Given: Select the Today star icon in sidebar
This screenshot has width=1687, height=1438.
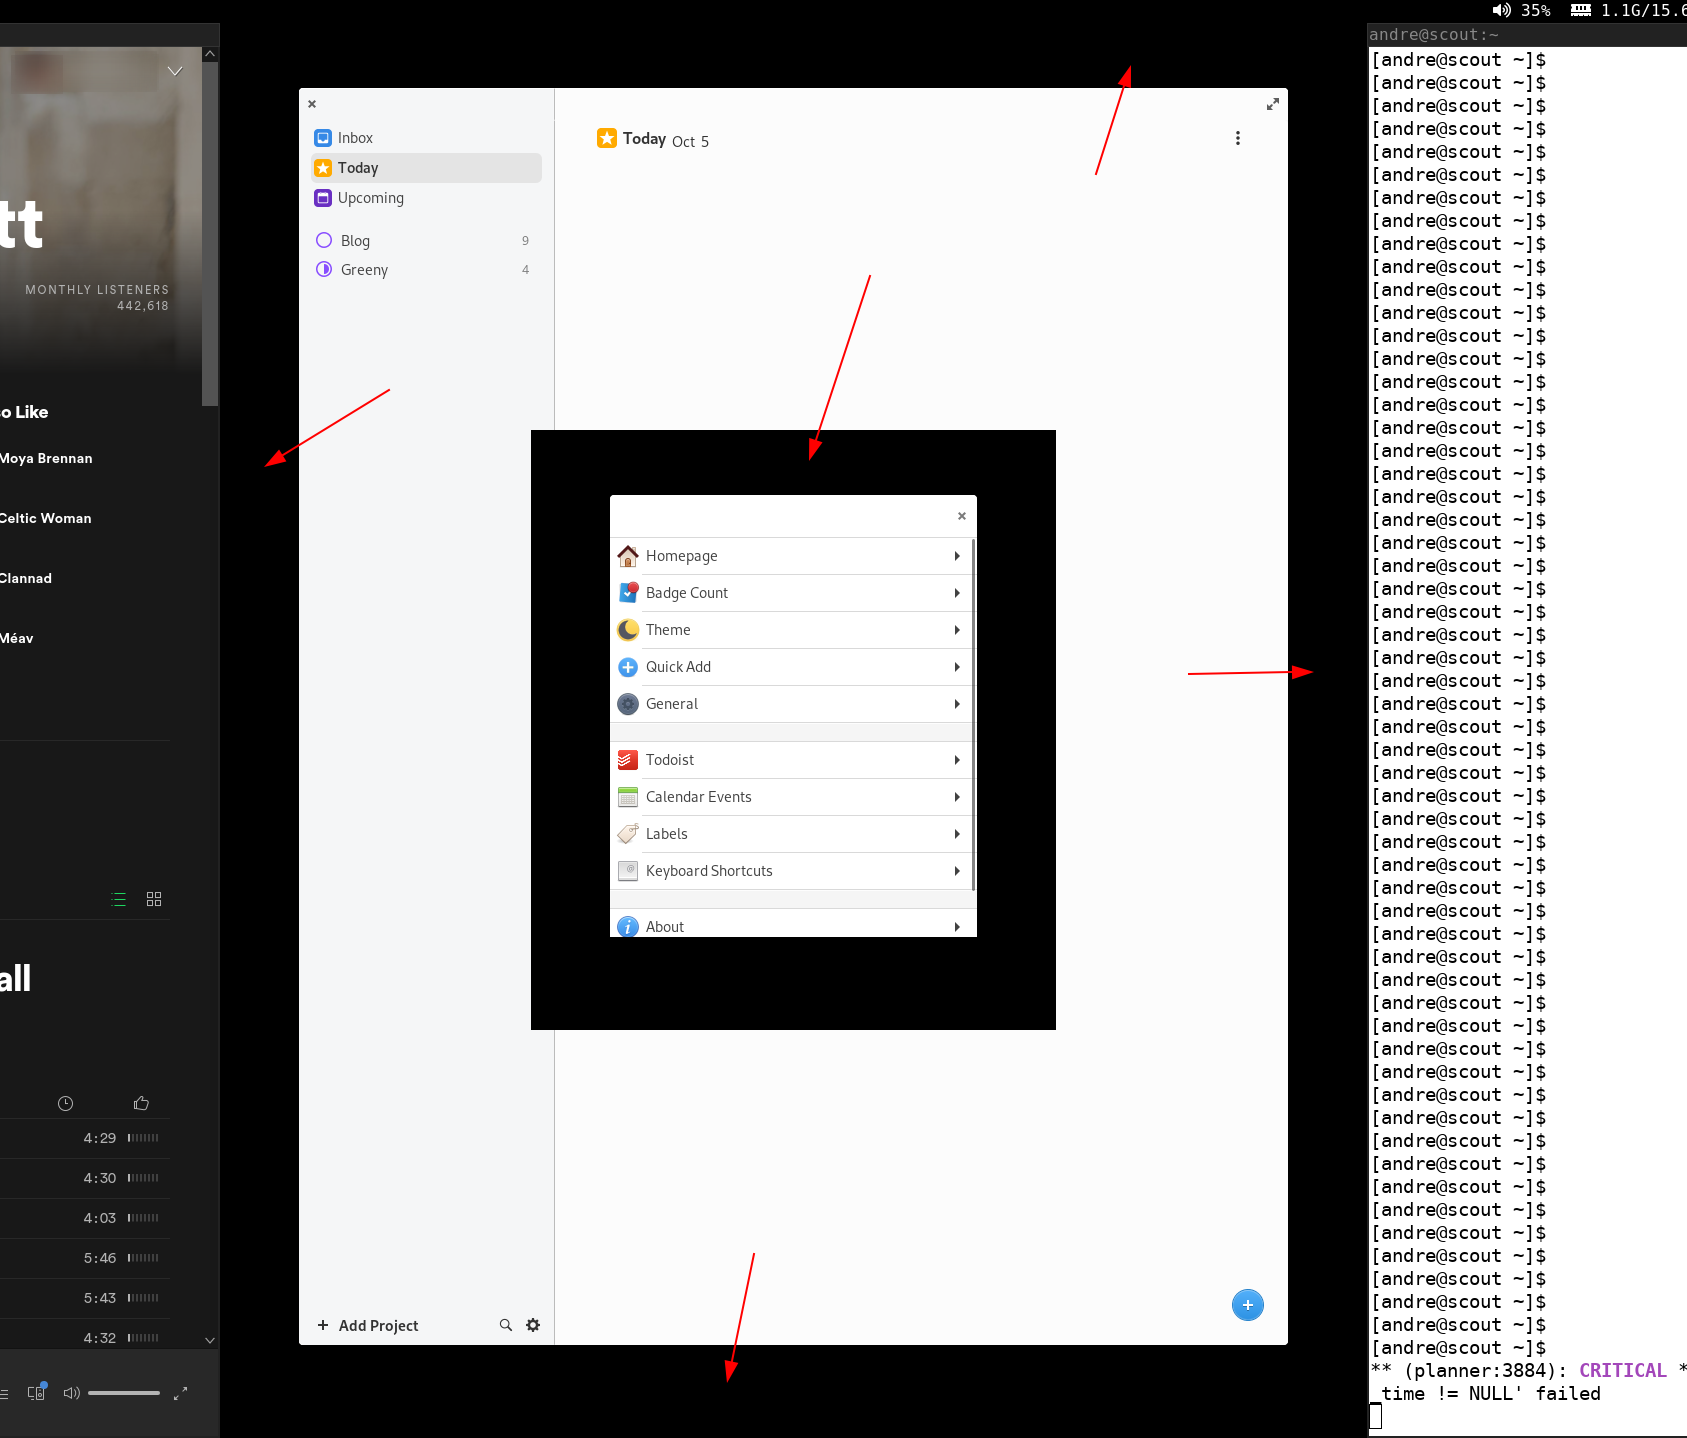Looking at the screenshot, I should tap(322, 168).
